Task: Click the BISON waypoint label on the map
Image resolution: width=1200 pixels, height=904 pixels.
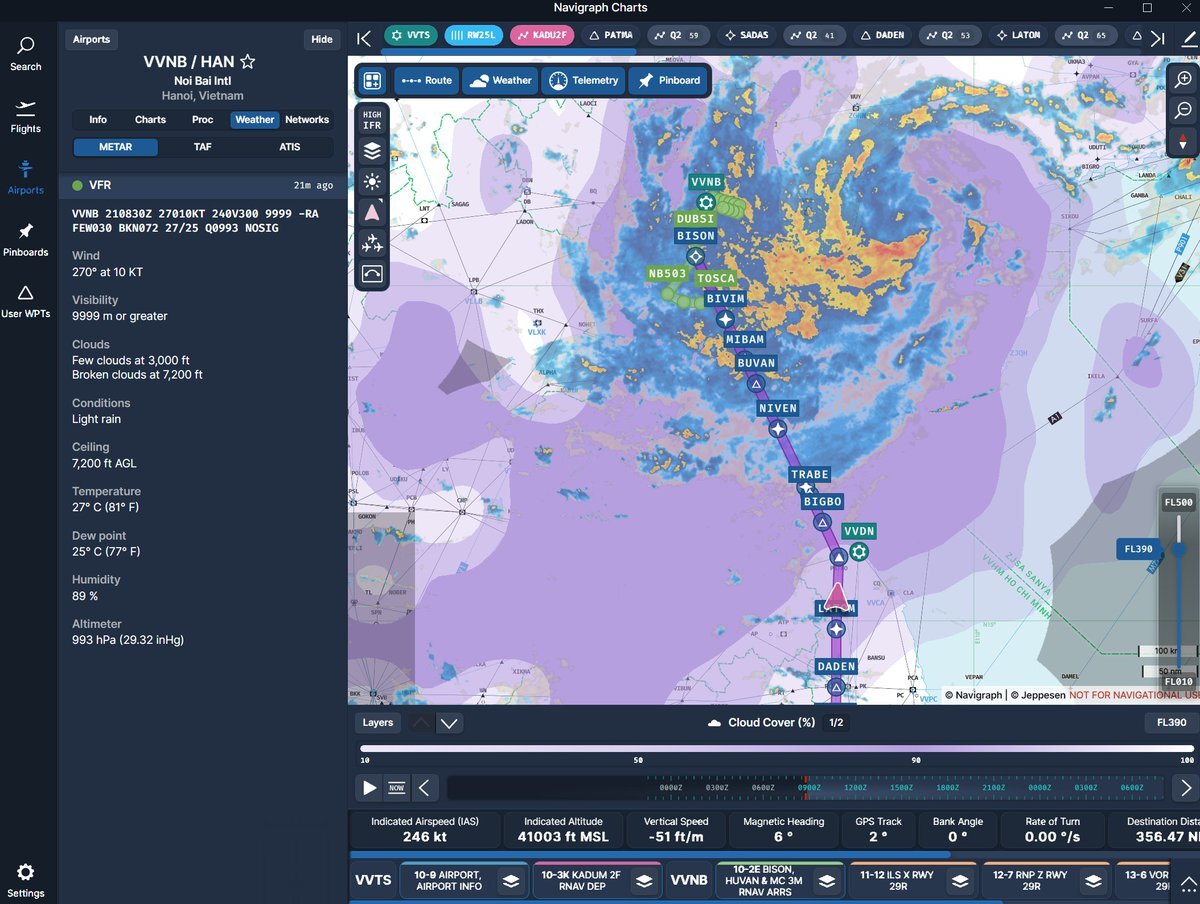Action: coord(696,236)
